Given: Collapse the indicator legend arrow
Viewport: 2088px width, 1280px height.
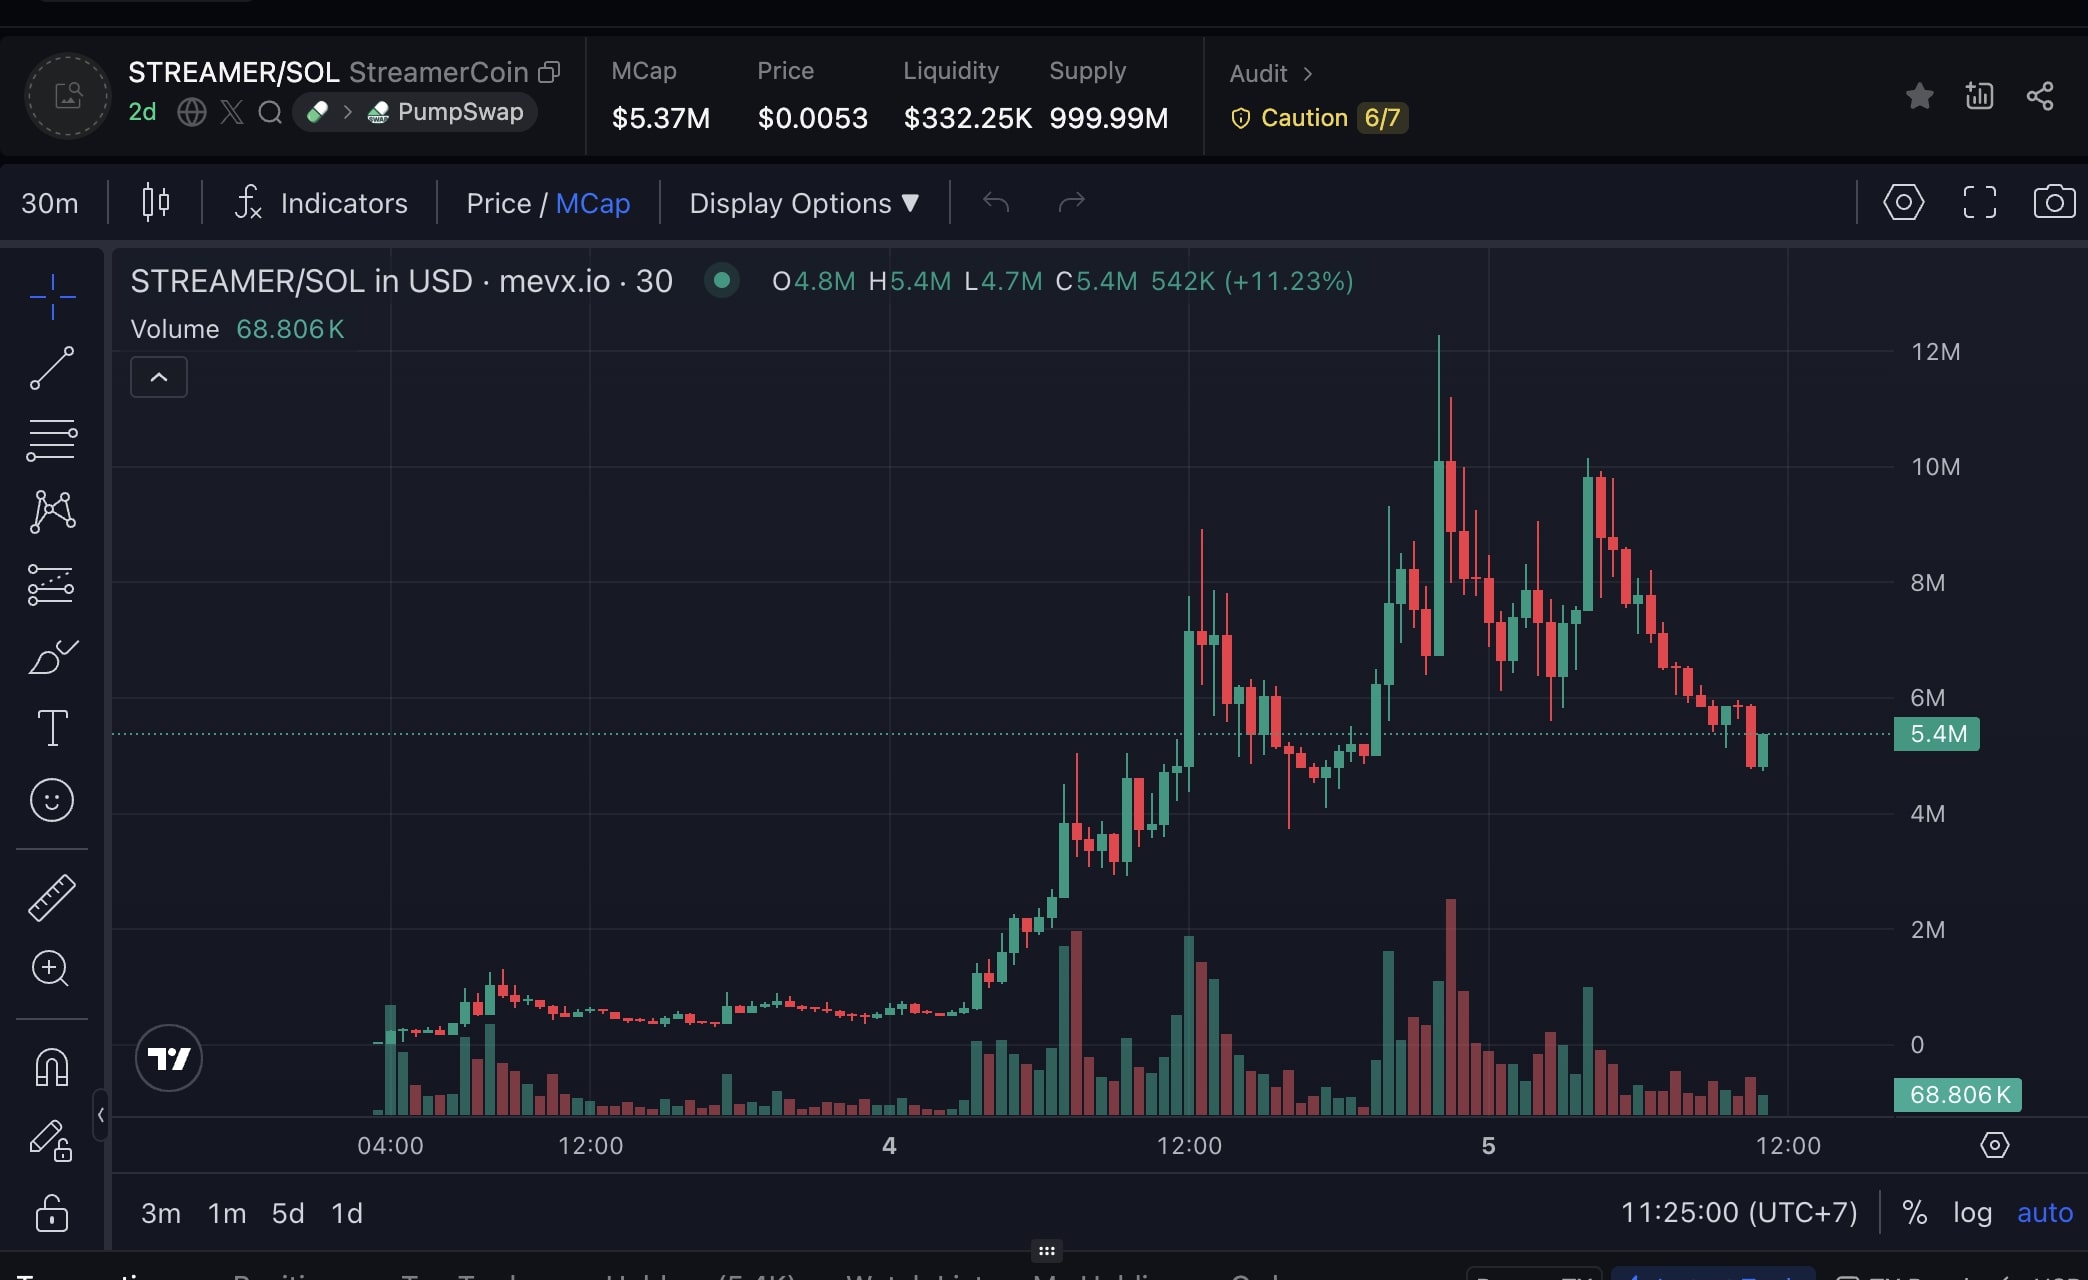Looking at the screenshot, I should pyautogui.click(x=159, y=377).
